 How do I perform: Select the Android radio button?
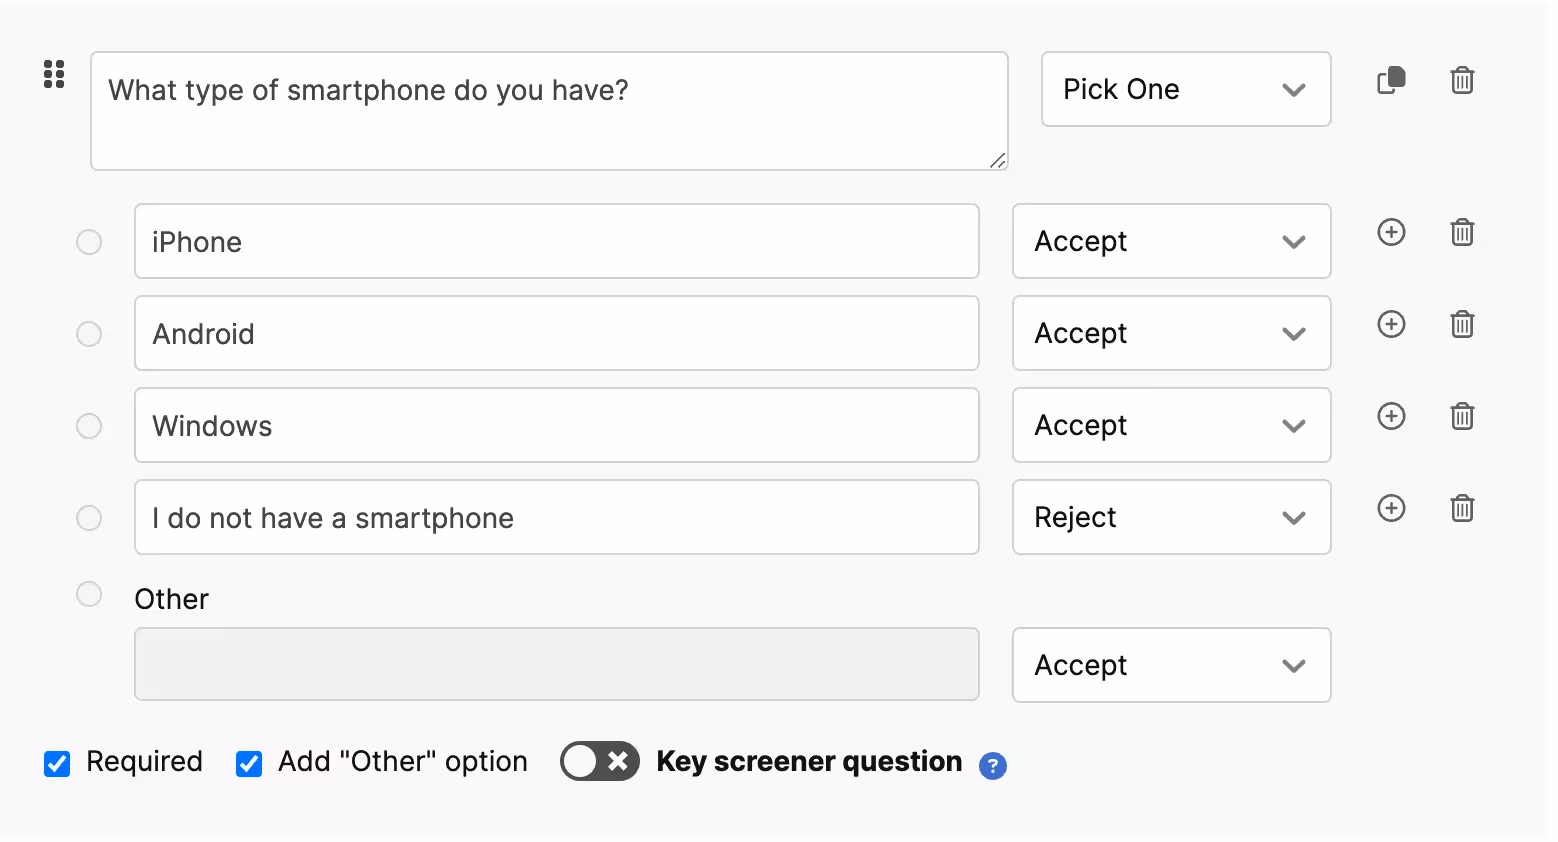click(x=89, y=334)
